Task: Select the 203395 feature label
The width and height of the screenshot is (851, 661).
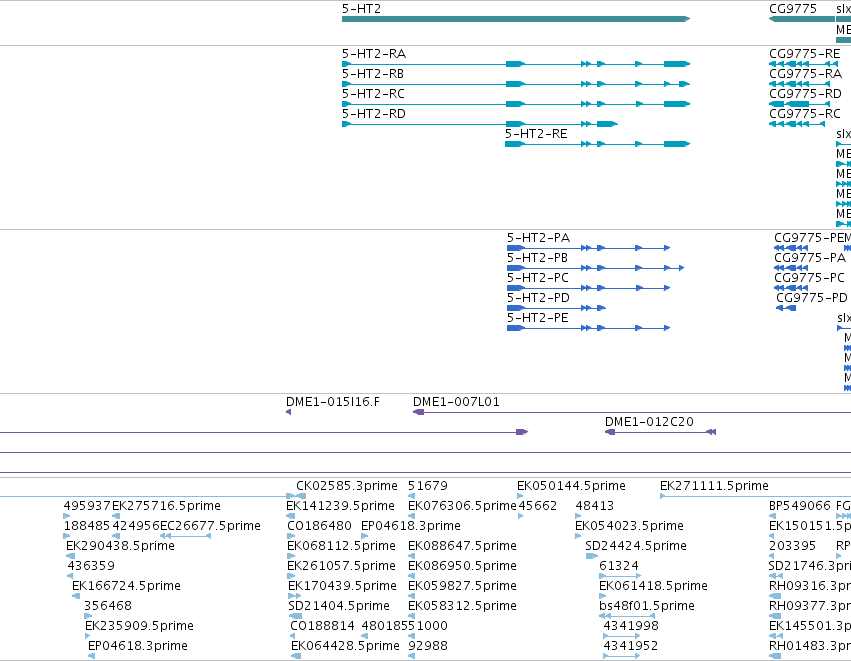Action: pyautogui.click(x=792, y=546)
